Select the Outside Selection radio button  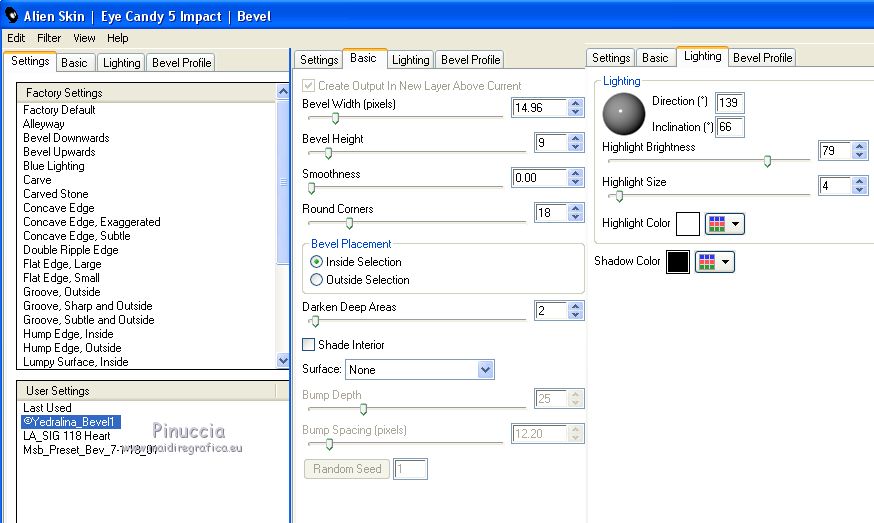click(316, 280)
